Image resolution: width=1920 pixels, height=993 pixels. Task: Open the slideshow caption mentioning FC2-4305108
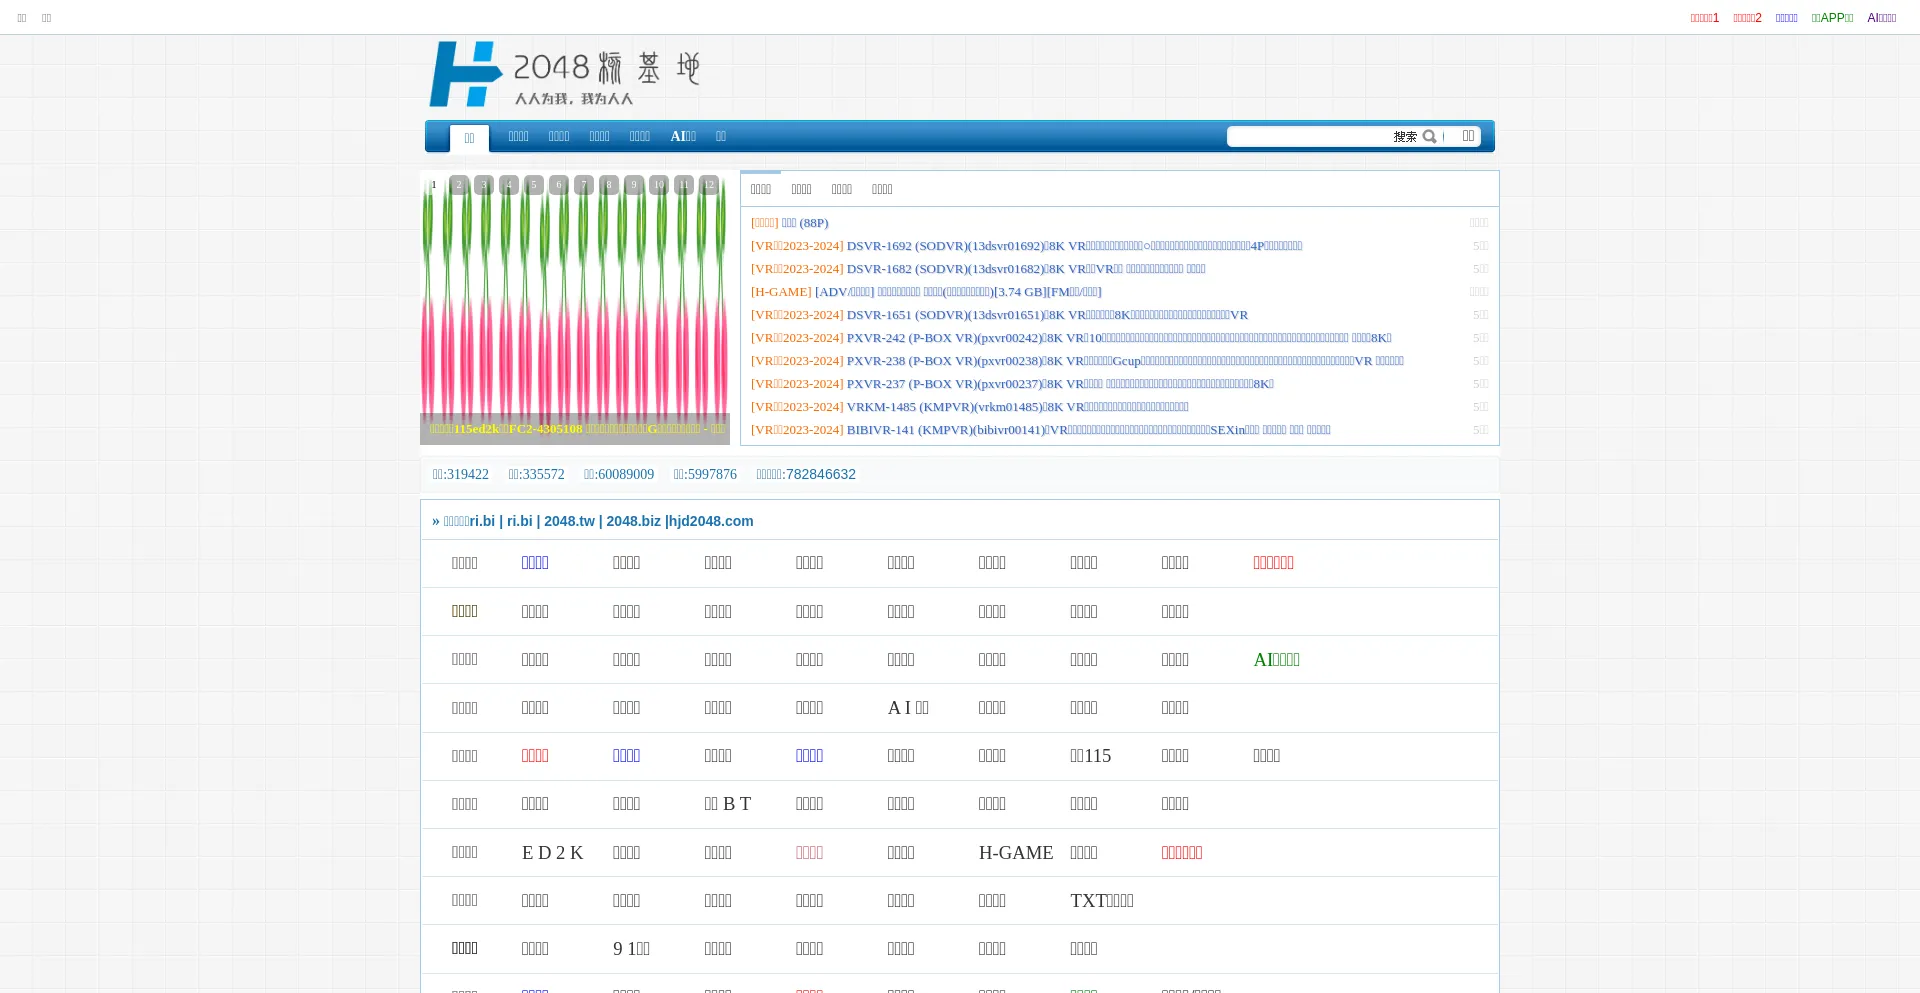(x=577, y=429)
